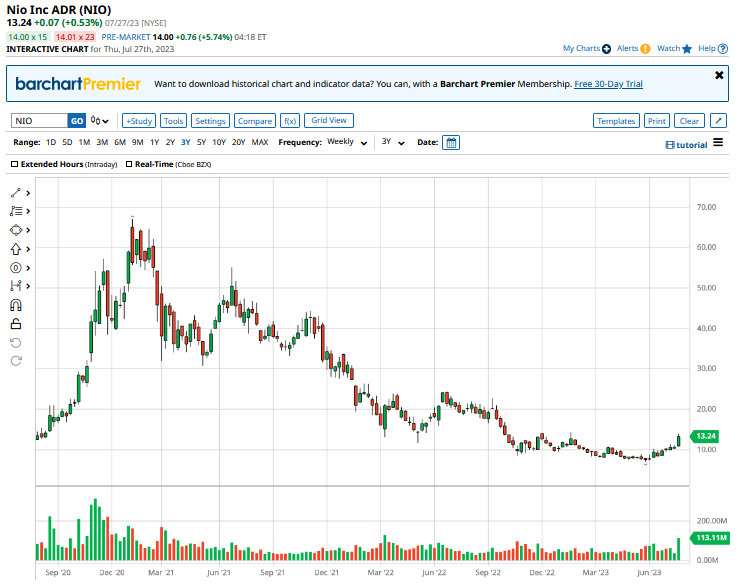Expand the shapes tool submenu arrow
This screenshot has width=745, height=584.
tap(28, 230)
